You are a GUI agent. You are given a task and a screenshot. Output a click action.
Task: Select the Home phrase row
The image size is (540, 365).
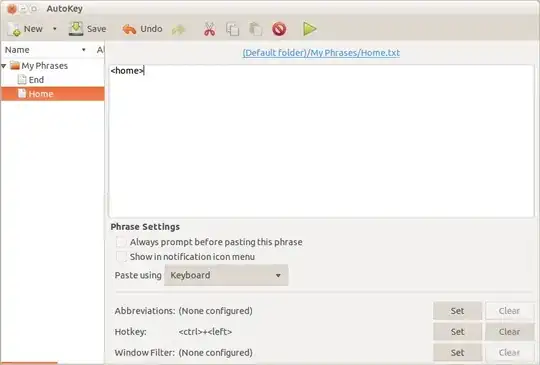(x=53, y=94)
